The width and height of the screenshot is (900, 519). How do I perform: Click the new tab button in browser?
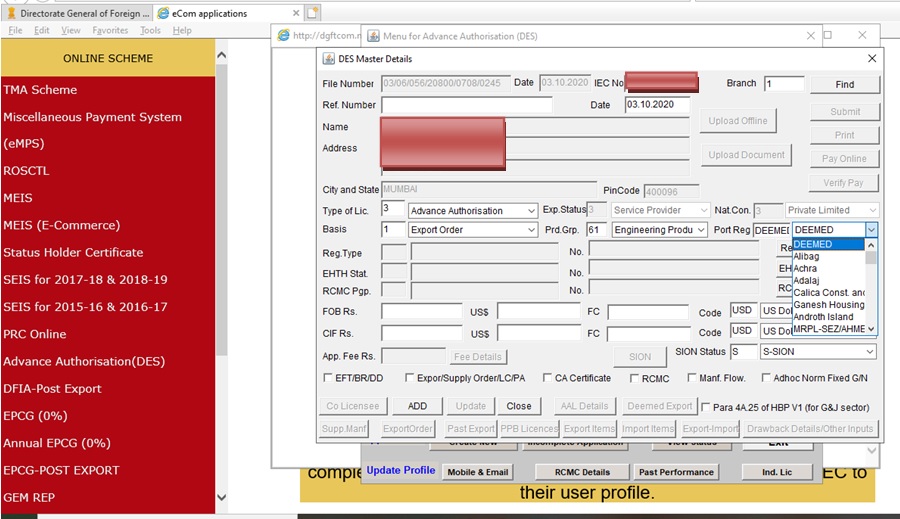[x=312, y=13]
